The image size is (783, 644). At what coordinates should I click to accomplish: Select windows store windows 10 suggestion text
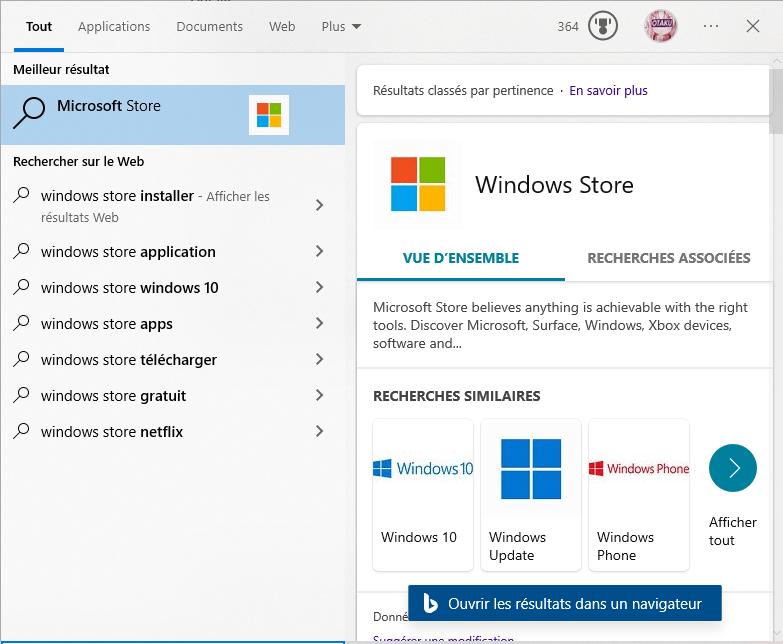[x=130, y=288]
